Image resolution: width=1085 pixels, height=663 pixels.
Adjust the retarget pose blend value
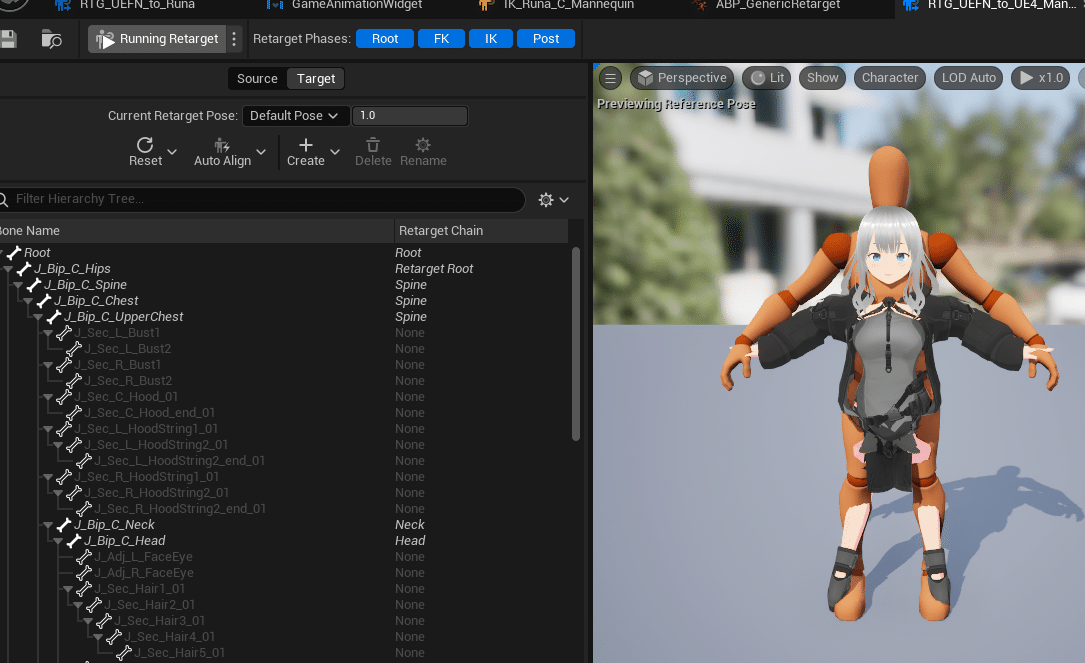pos(410,115)
